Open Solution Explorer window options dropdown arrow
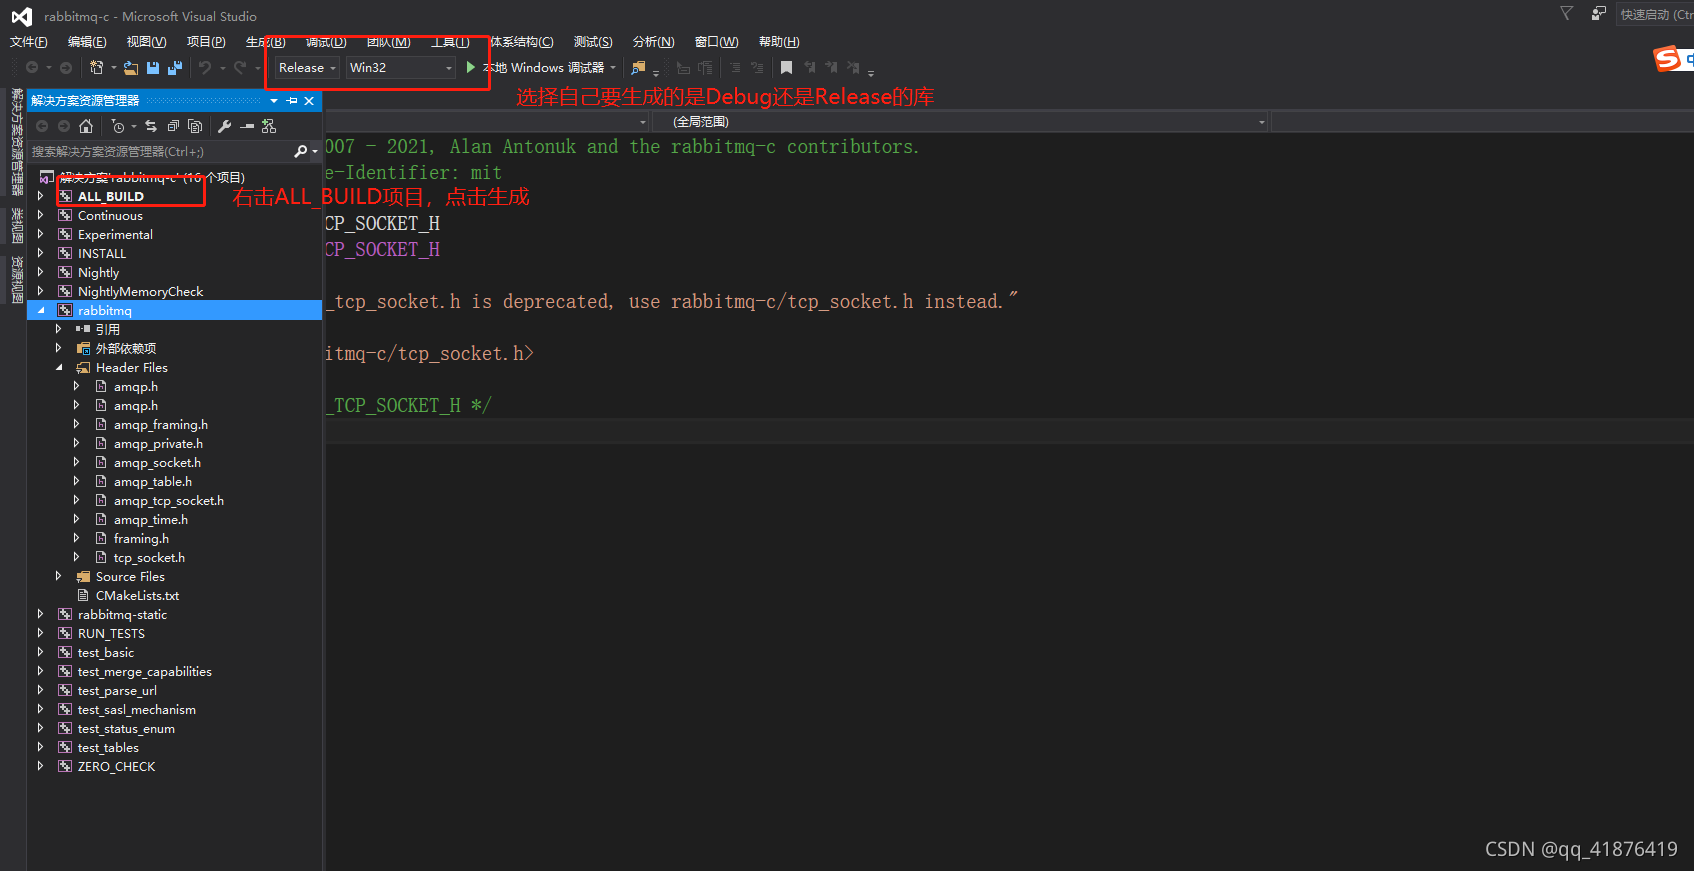Screen dimensions: 1694x871 tap(274, 101)
